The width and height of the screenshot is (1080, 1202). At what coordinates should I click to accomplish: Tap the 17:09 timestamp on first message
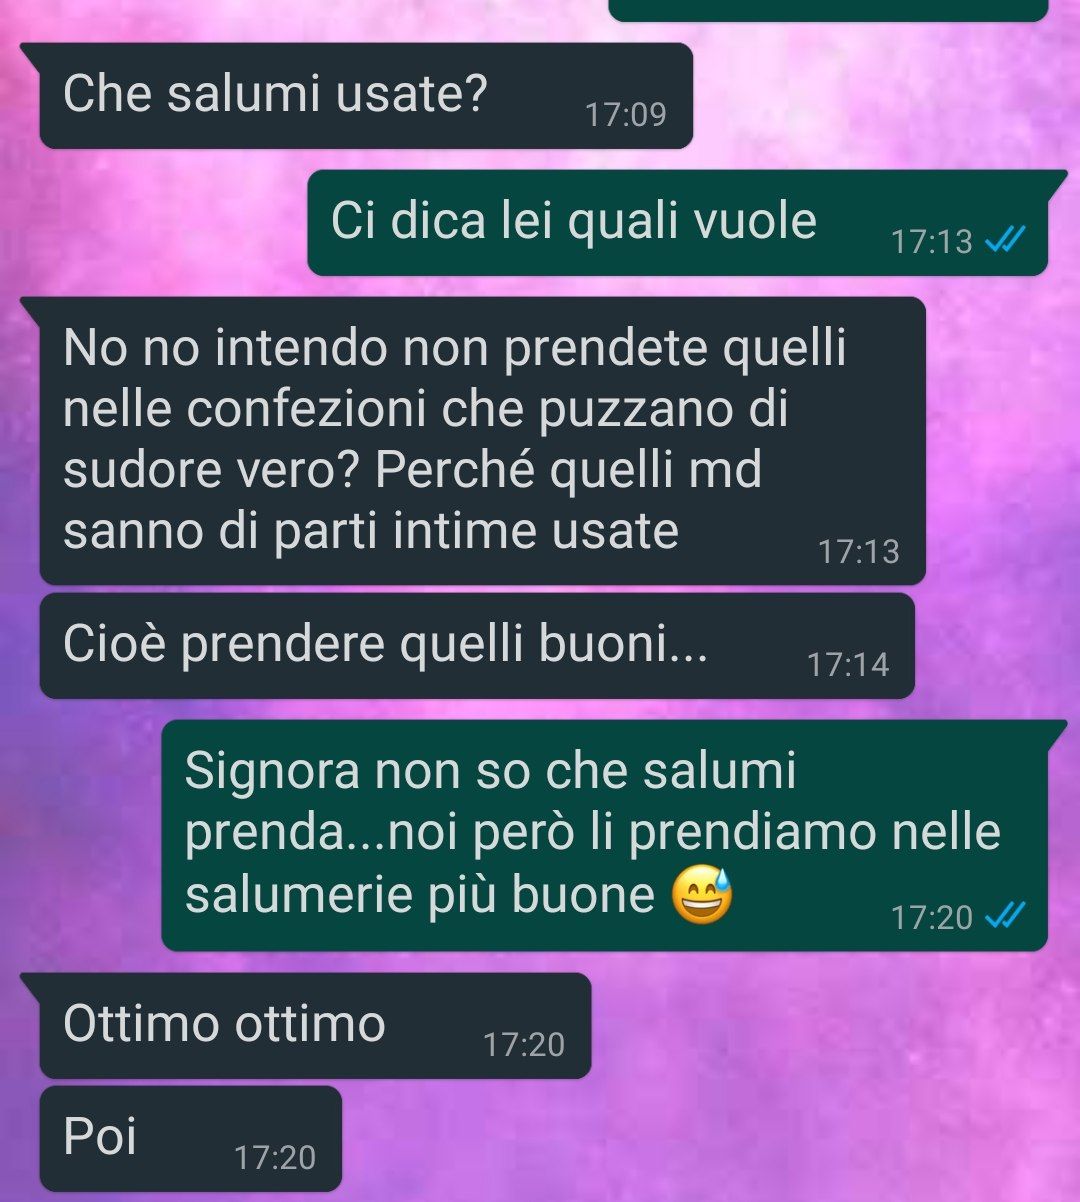click(625, 115)
